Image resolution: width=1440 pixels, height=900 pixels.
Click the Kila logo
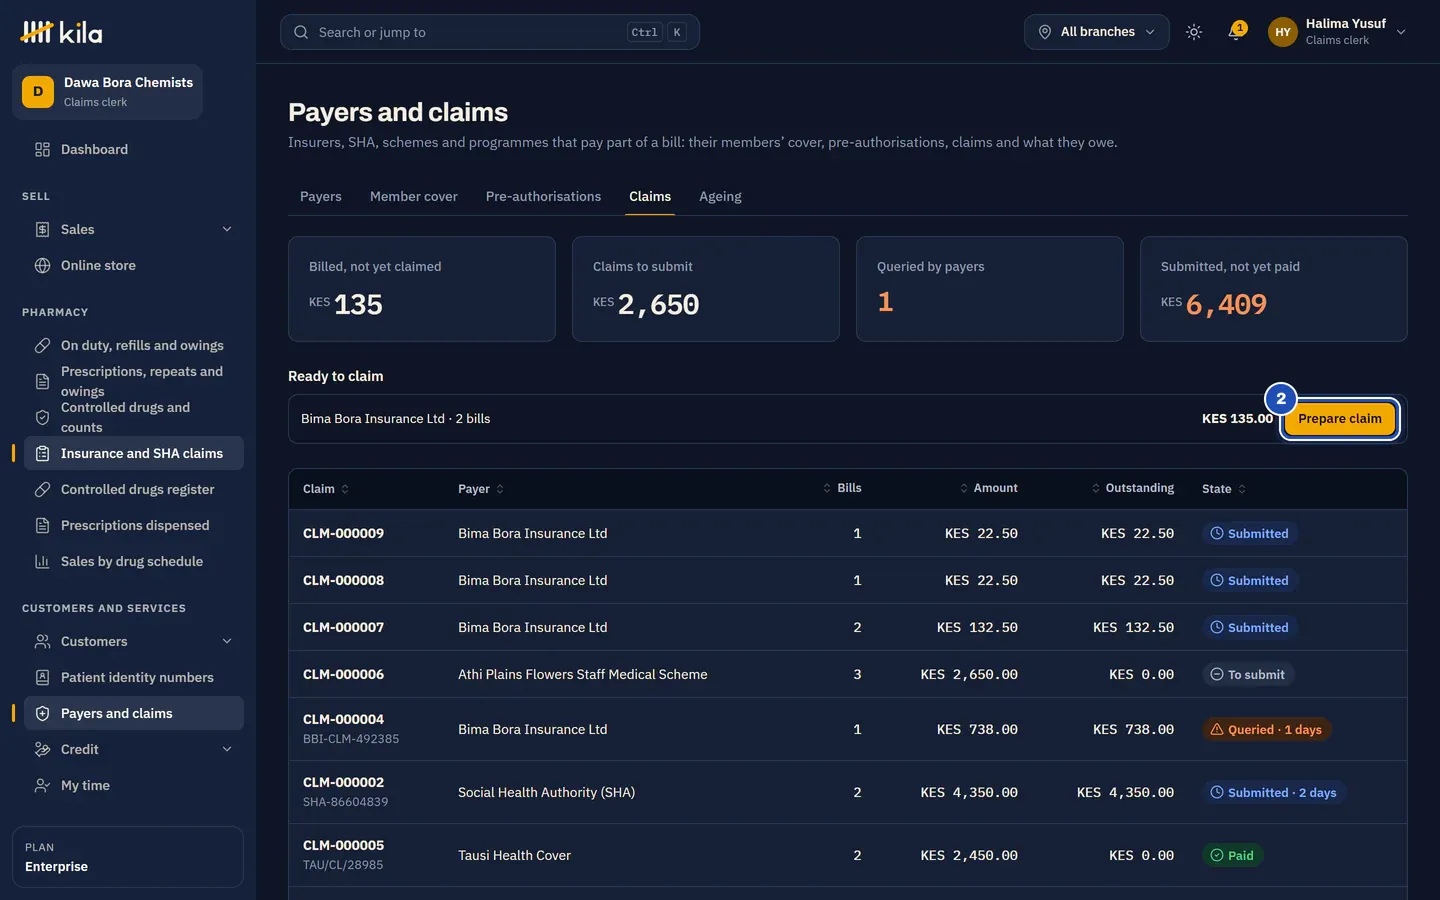click(x=61, y=32)
